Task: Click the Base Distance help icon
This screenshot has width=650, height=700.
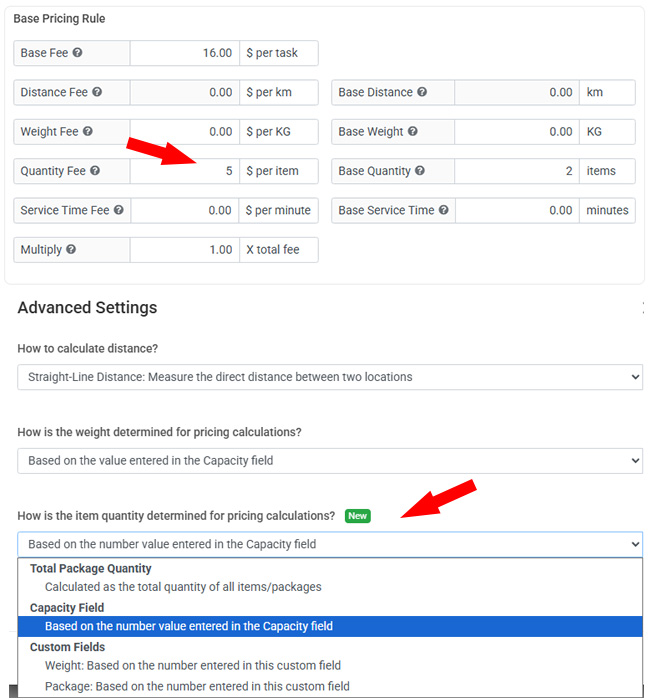Action: point(422,92)
